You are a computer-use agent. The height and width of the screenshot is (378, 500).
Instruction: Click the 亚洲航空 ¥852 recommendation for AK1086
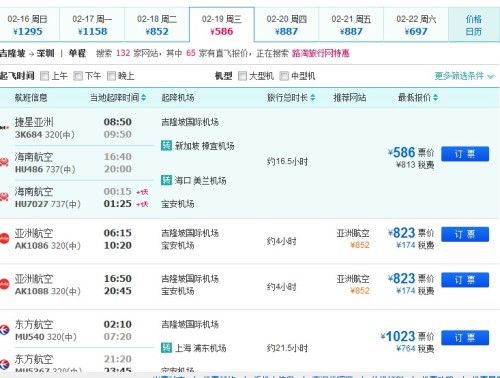click(353, 239)
